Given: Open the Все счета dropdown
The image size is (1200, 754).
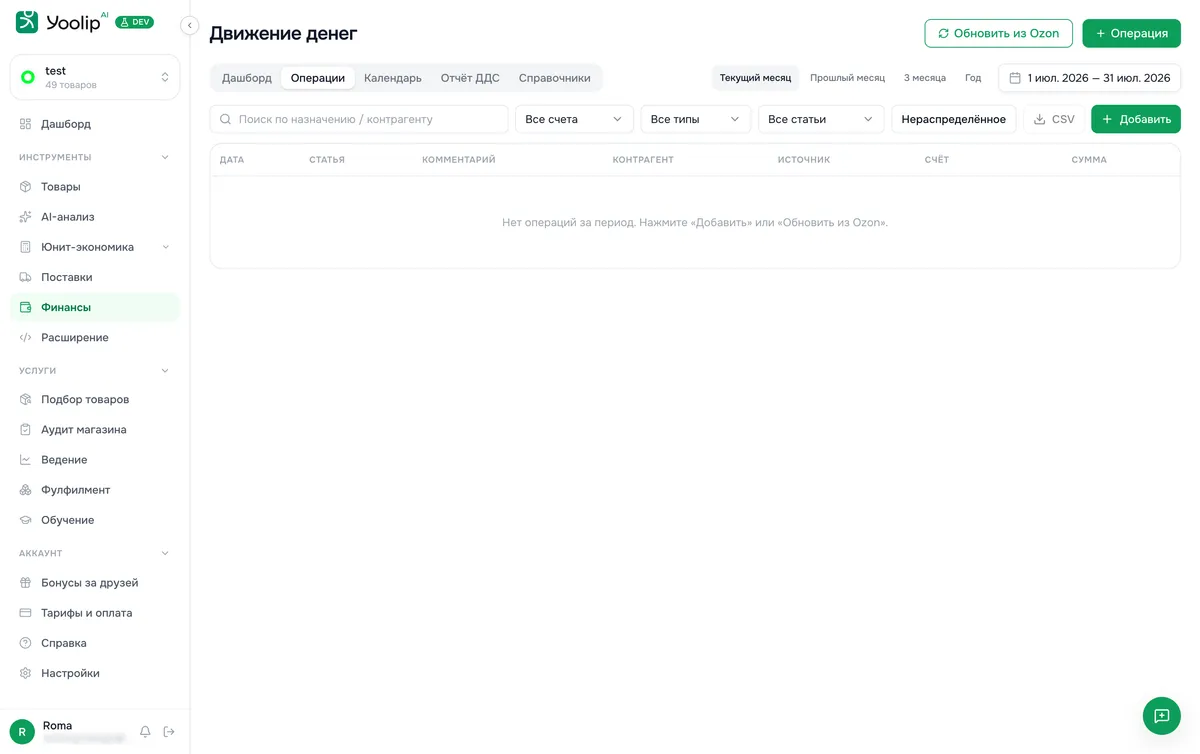Looking at the screenshot, I should 574,119.
